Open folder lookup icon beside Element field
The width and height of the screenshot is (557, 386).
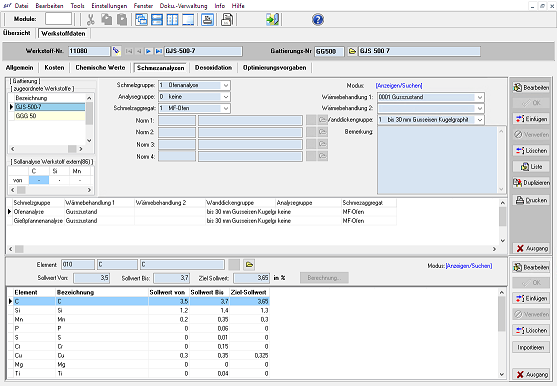[249, 265]
